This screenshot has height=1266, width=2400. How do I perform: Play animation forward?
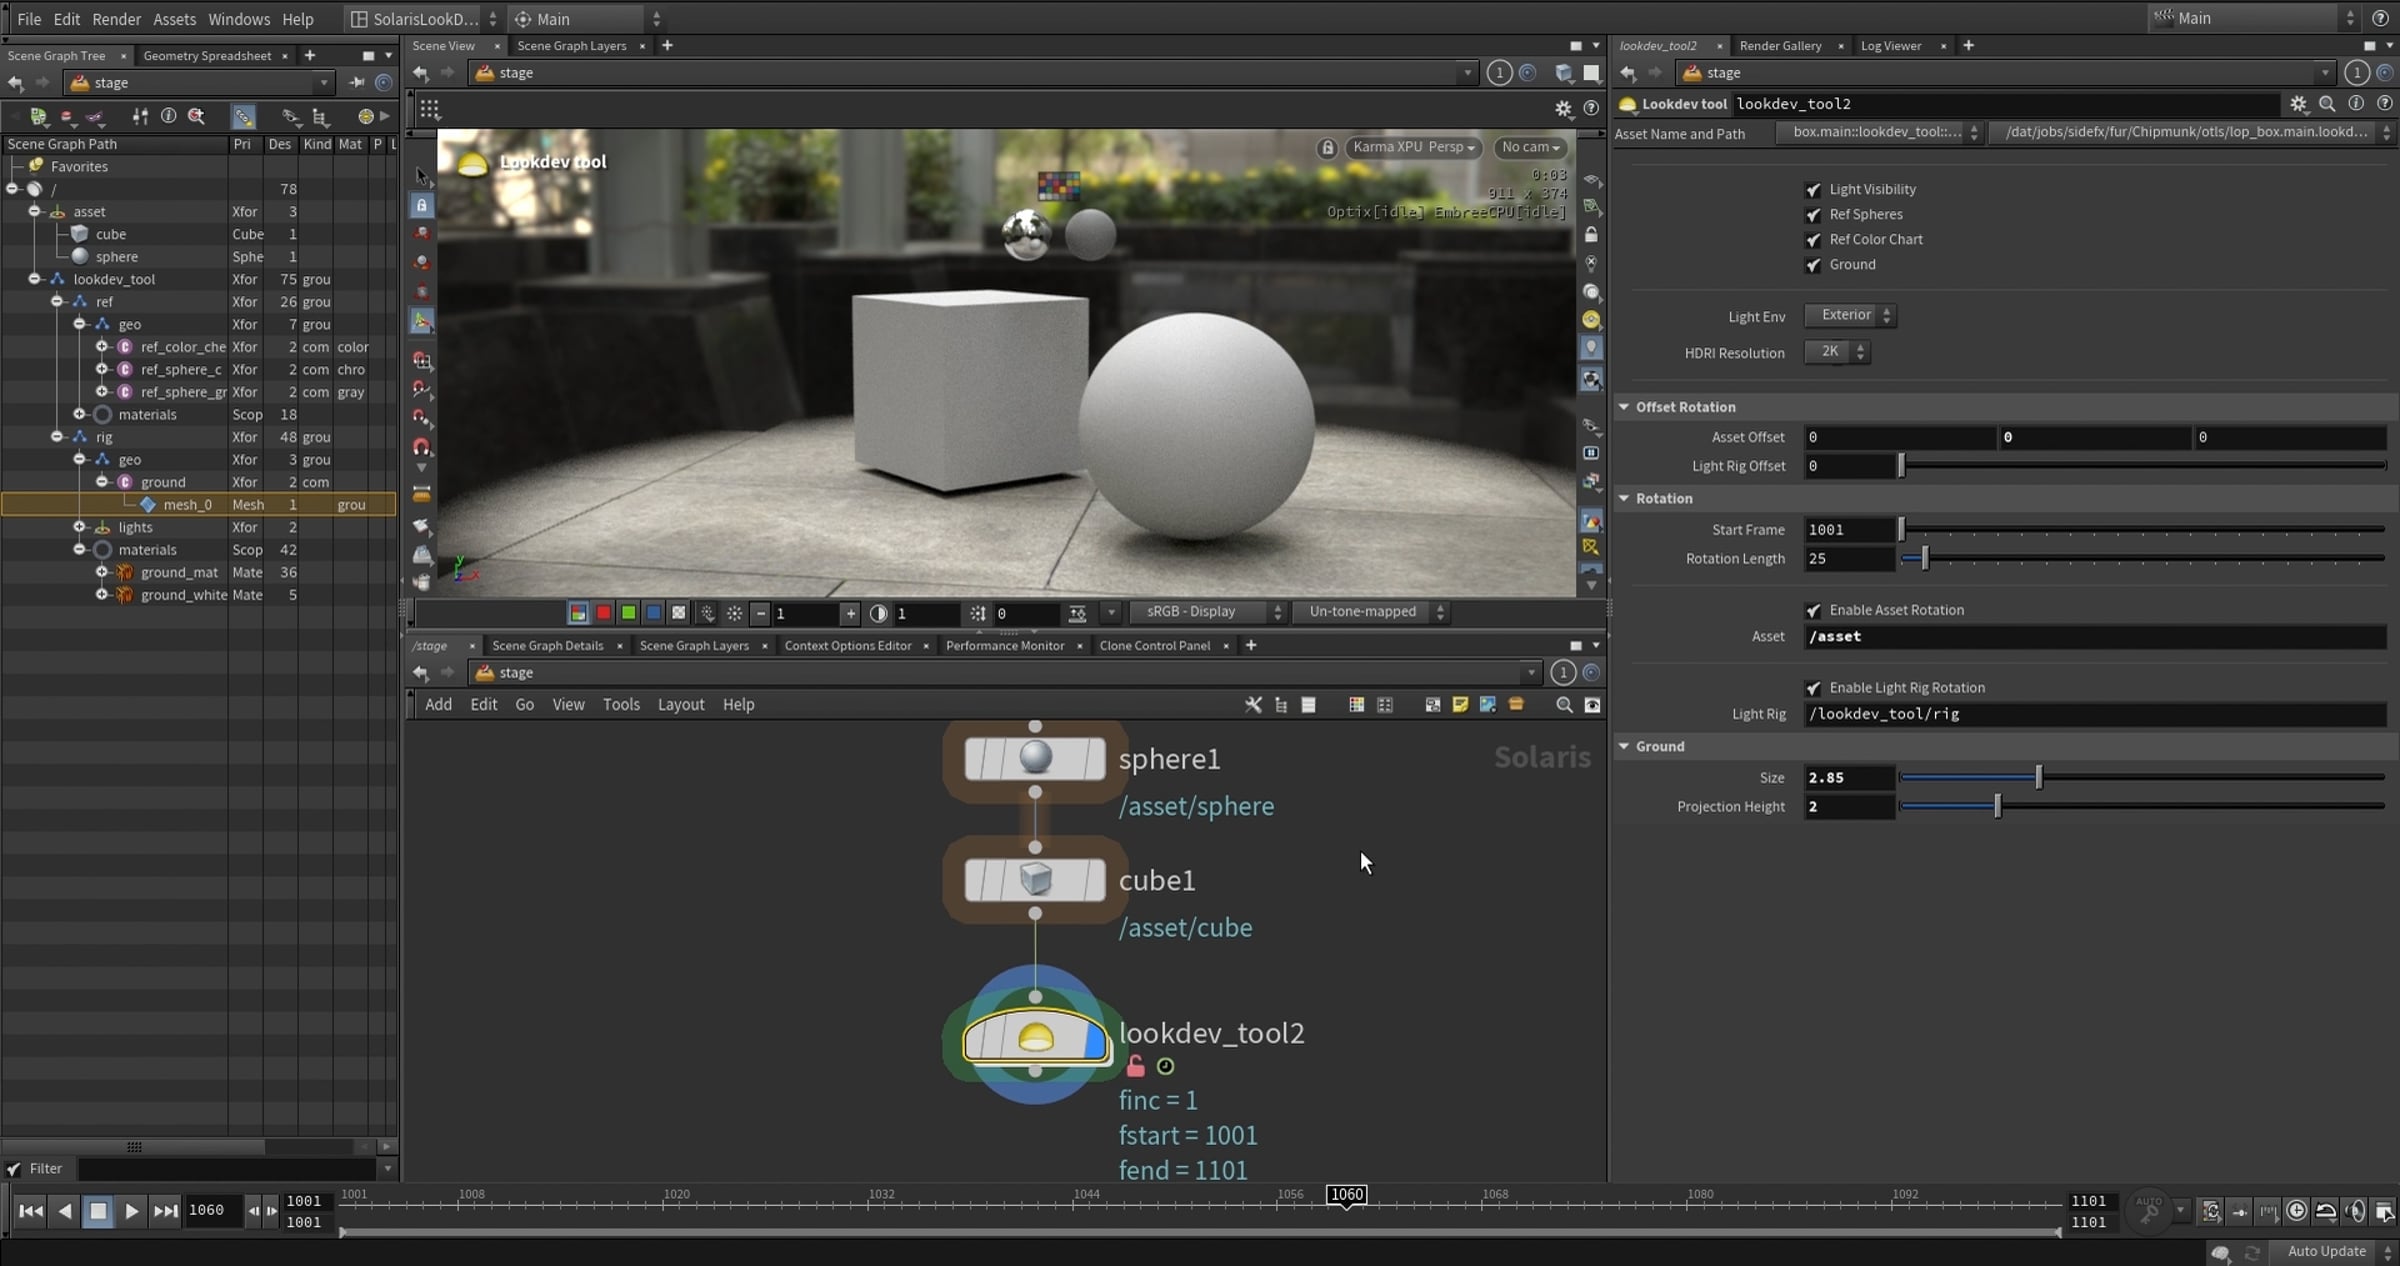pyautogui.click(x=131, y=1211)
